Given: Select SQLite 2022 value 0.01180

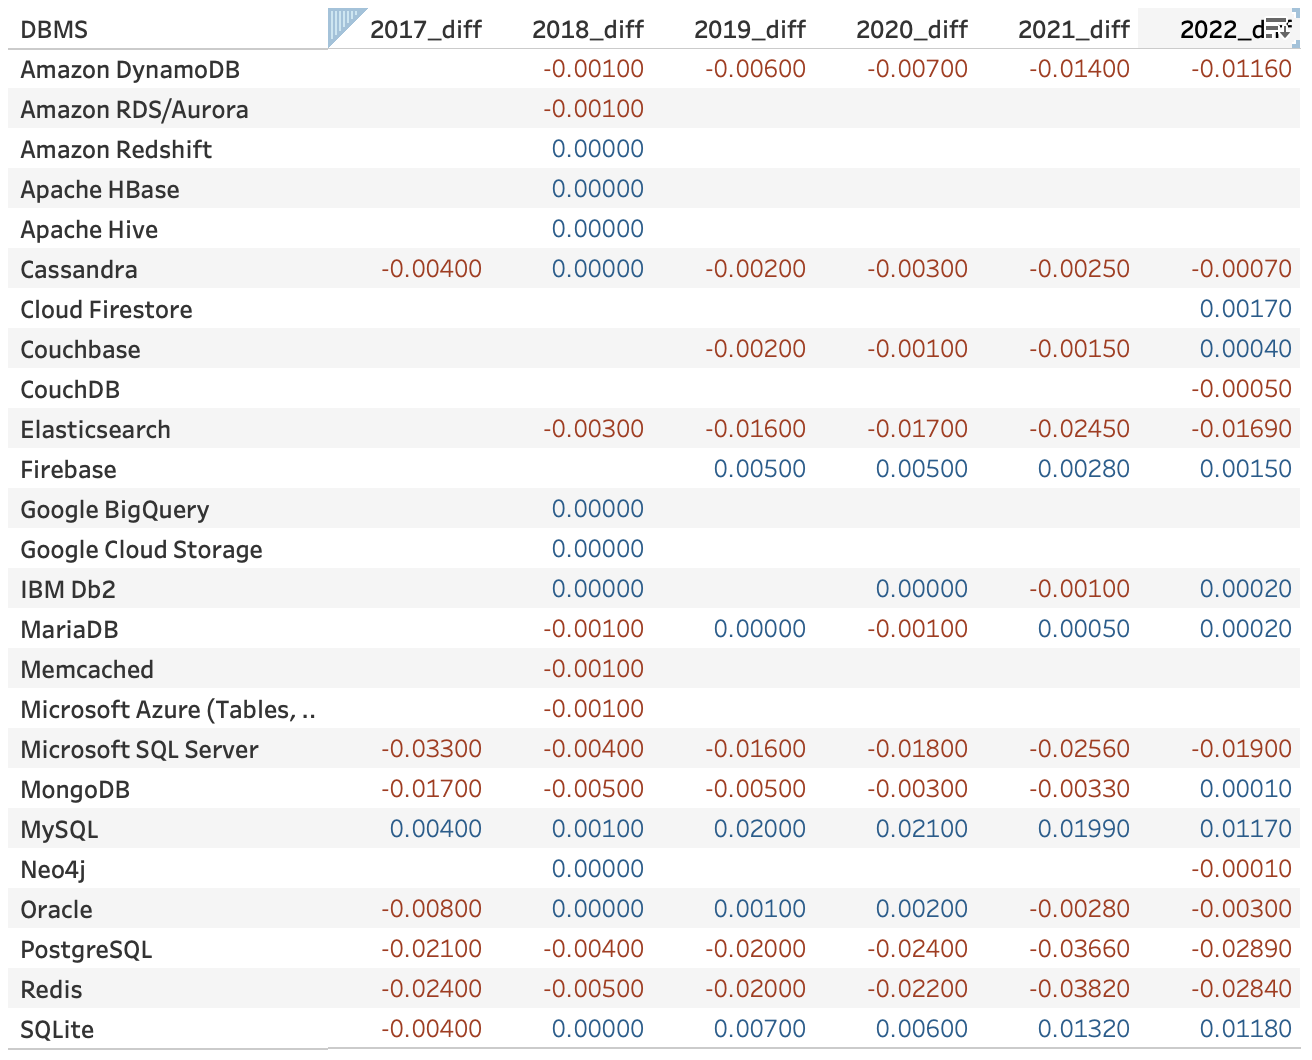Looking at the screenshot, I should pyautogui.click(x=1246, y=1029).
